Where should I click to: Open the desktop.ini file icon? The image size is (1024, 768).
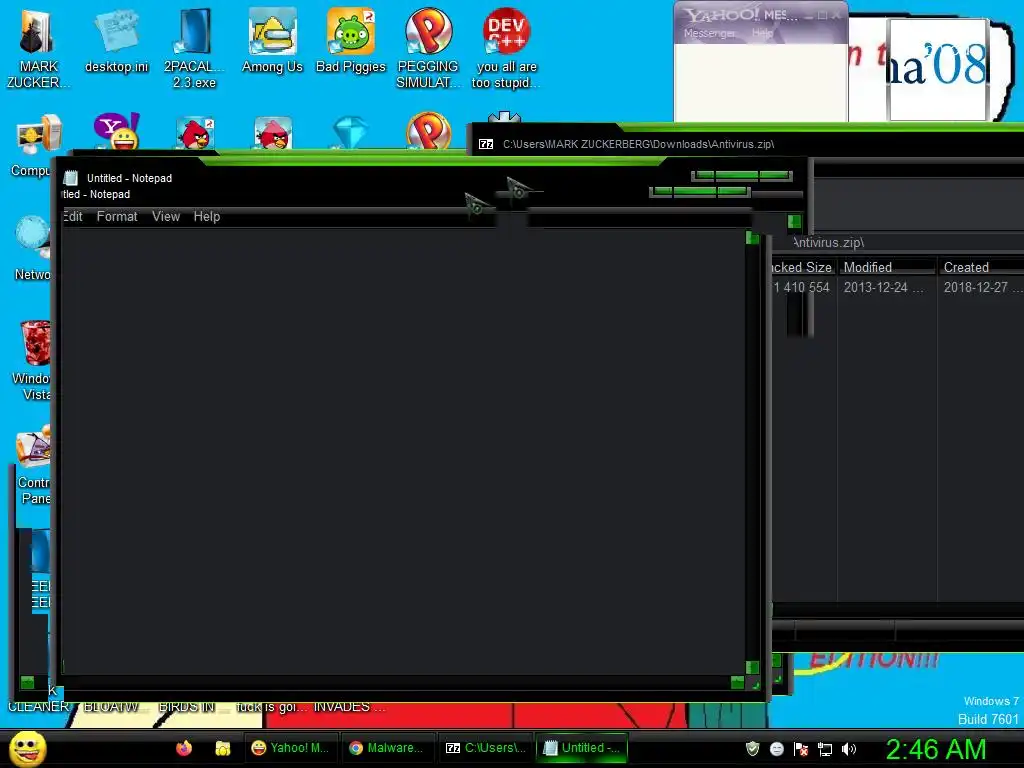pos(116,40)
